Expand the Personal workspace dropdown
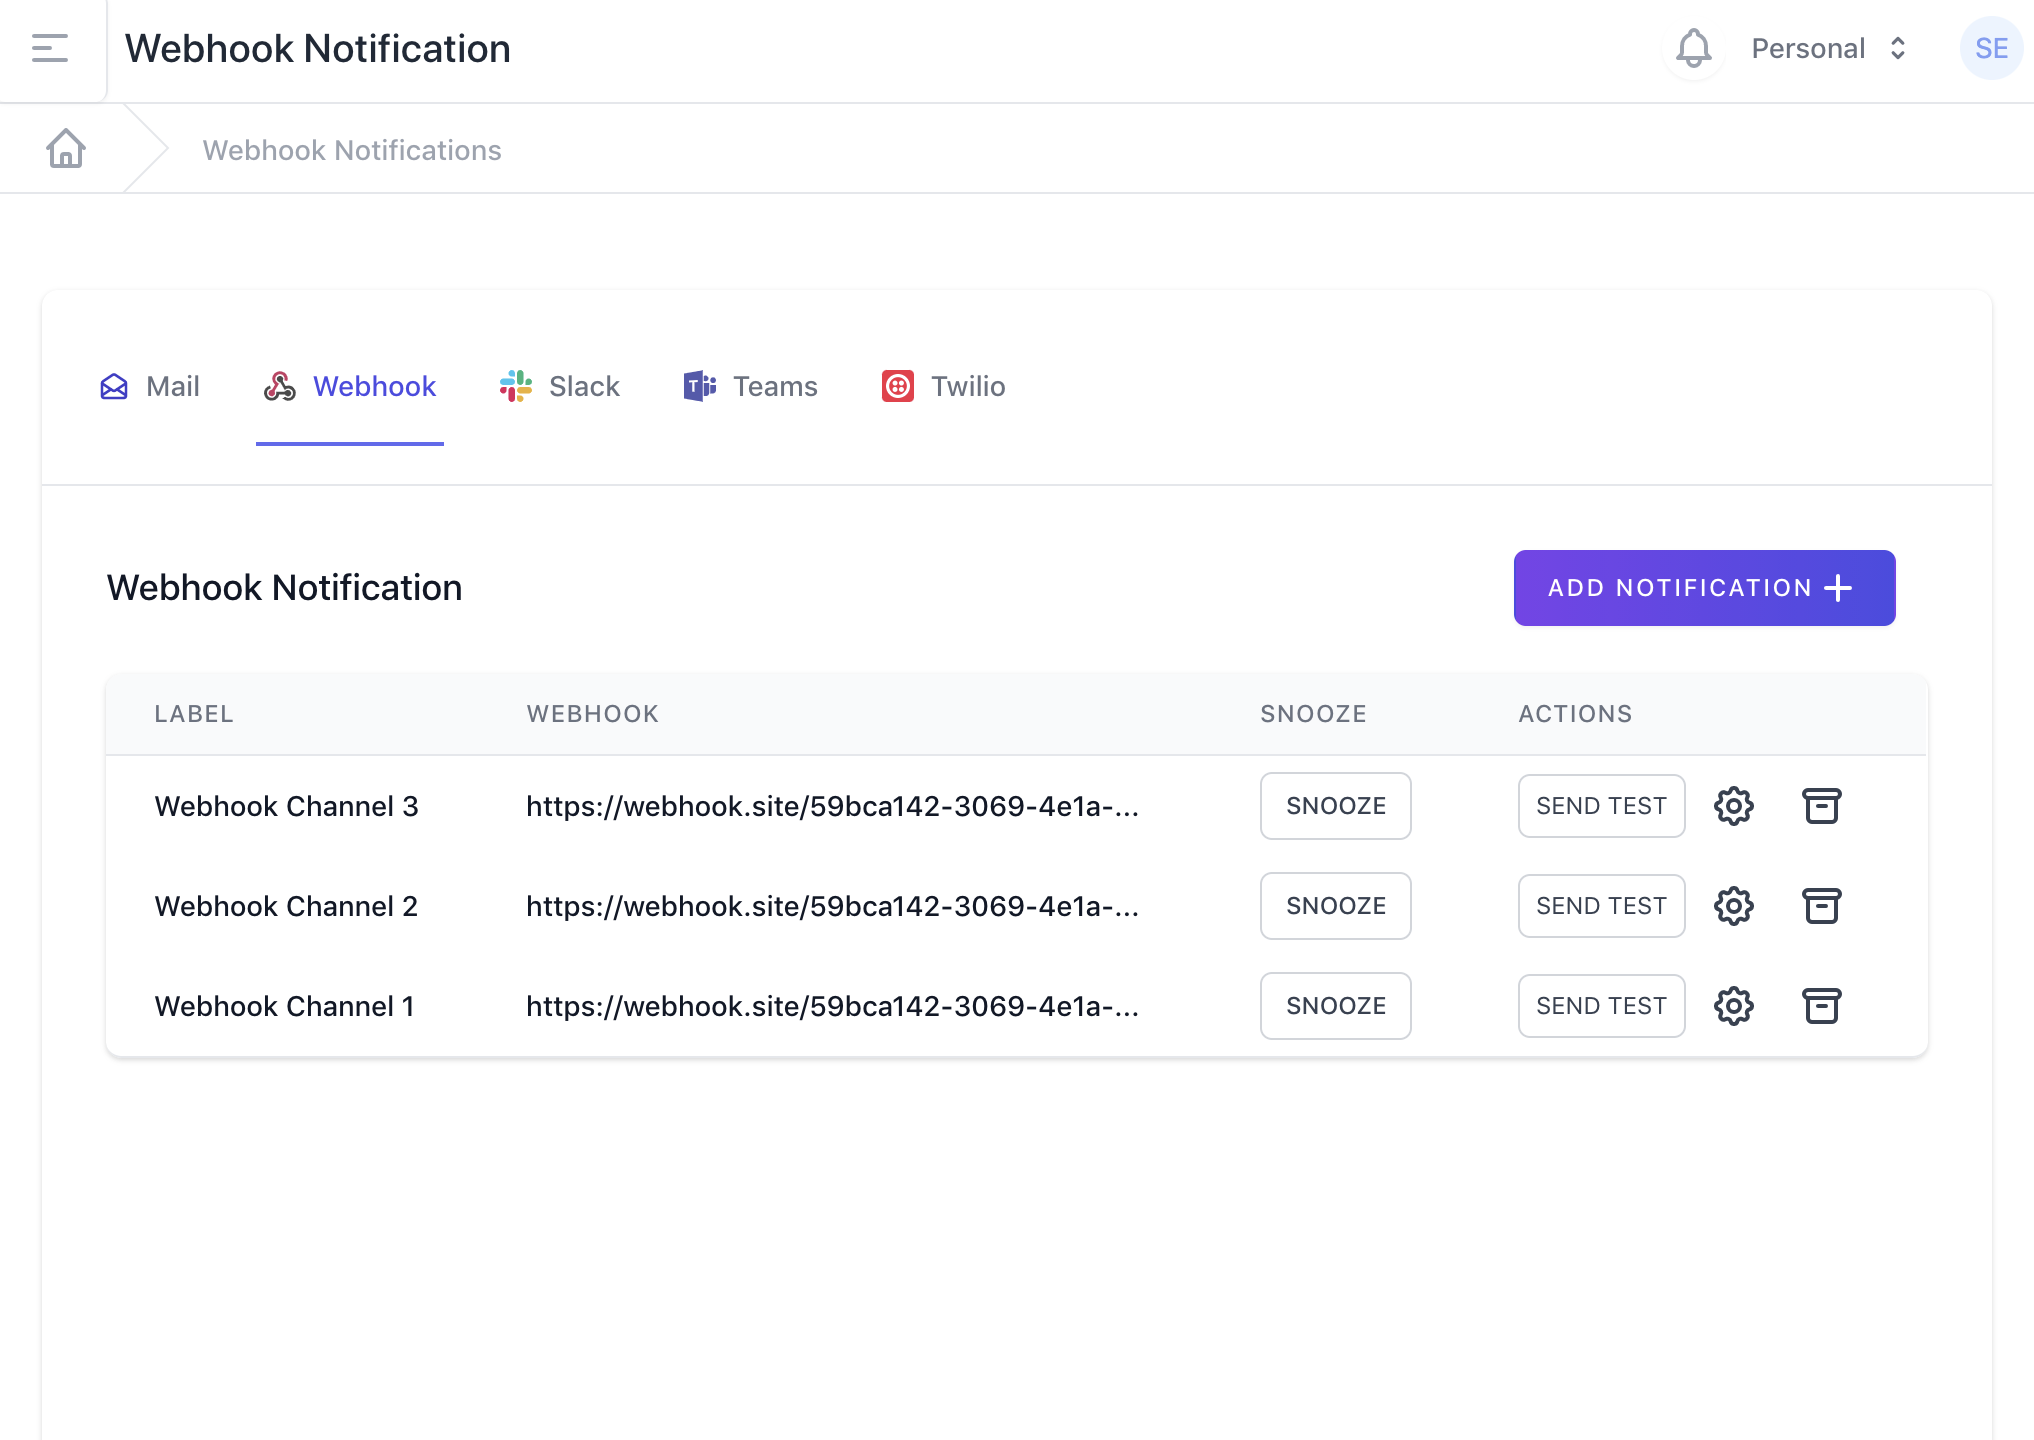Viewport: 2034px width, 1440px height. (x=1829, y=48)
